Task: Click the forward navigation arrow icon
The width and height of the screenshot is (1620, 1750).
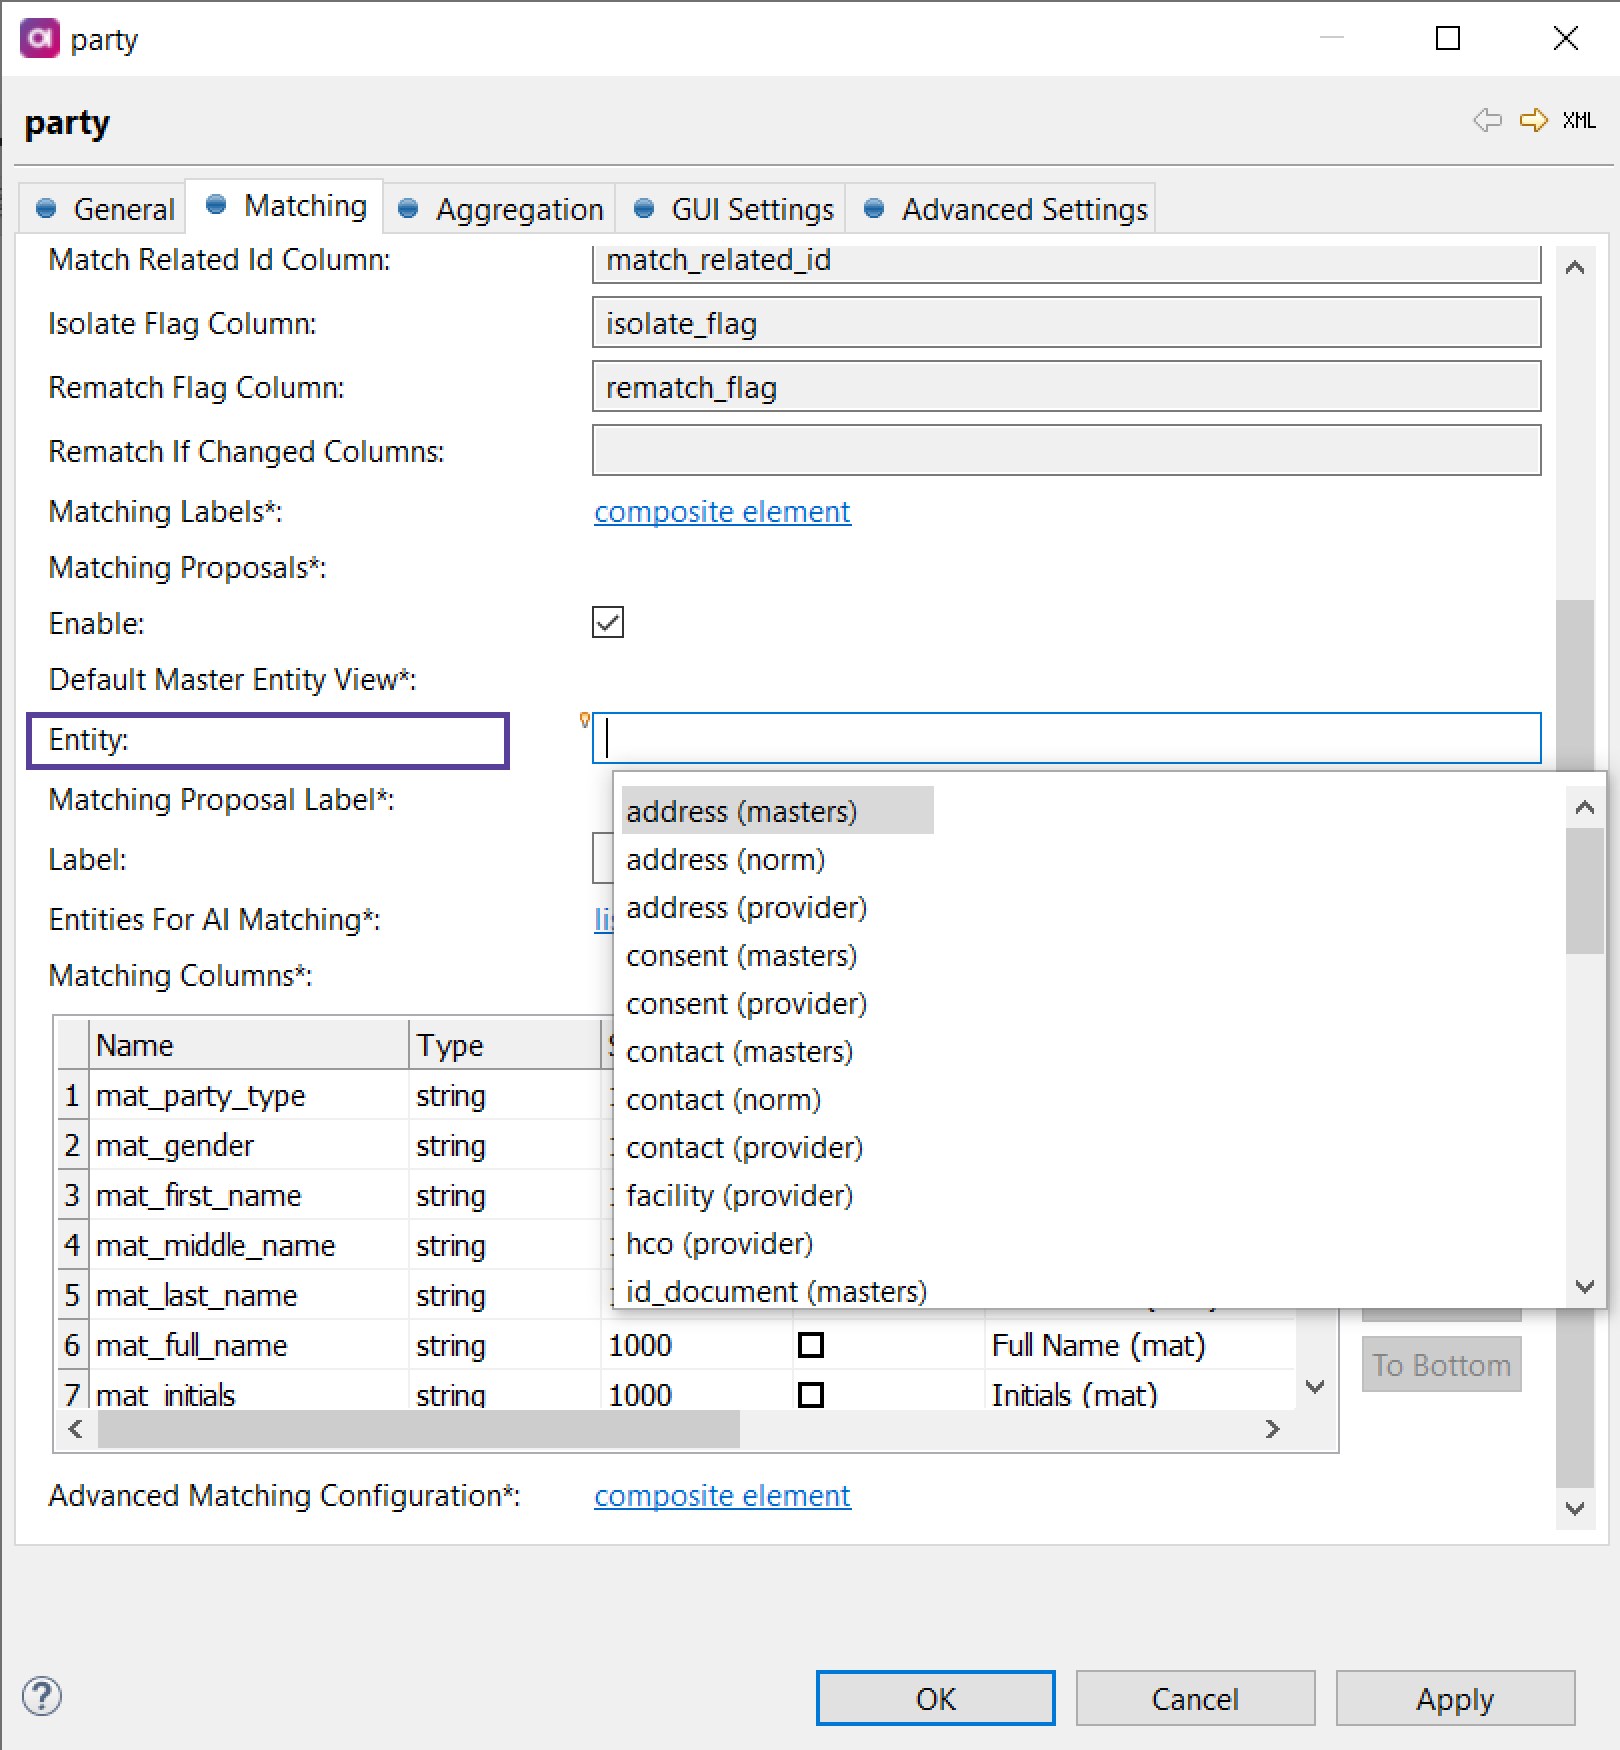Action: [1533, 120]
